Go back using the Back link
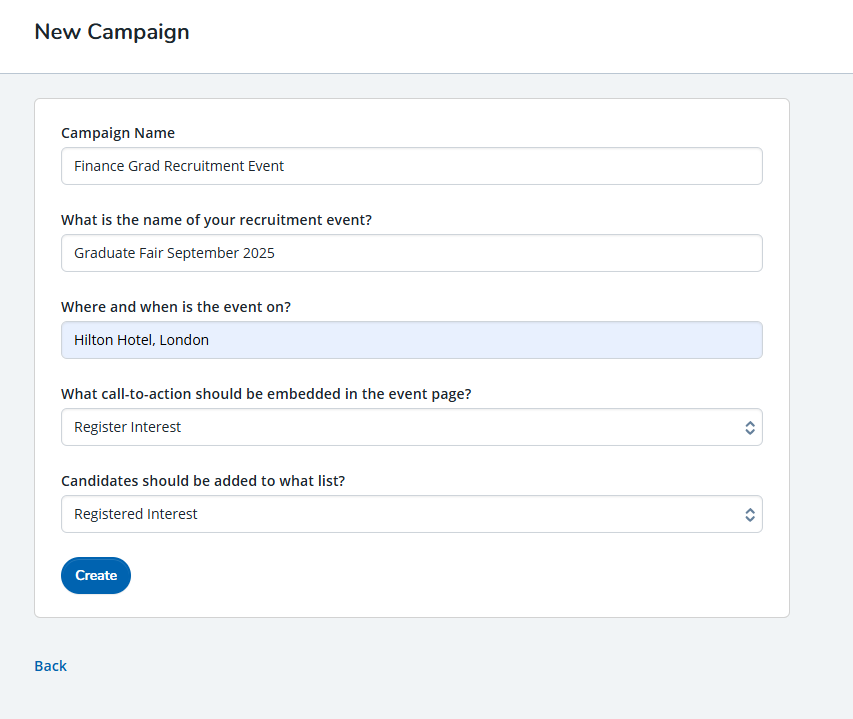 tap(50, 666)
